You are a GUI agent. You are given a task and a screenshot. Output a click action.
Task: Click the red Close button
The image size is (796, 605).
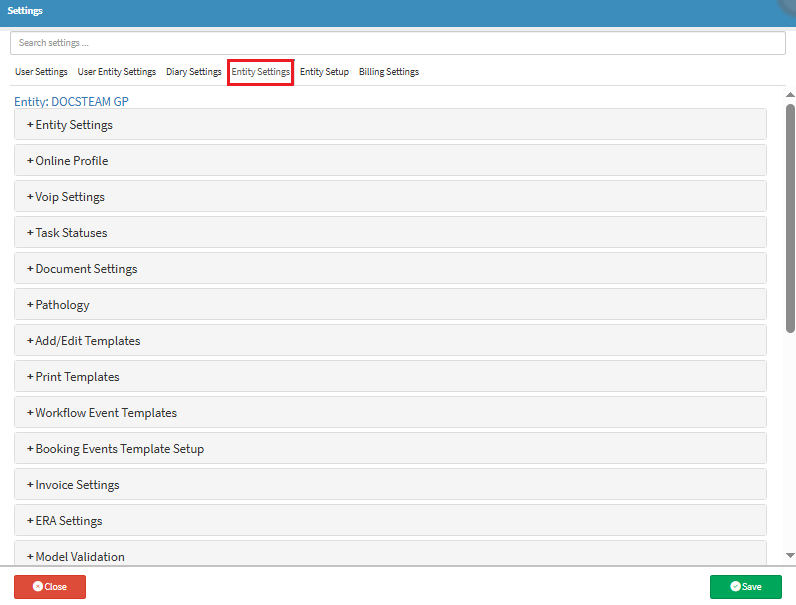coord(50,587)
